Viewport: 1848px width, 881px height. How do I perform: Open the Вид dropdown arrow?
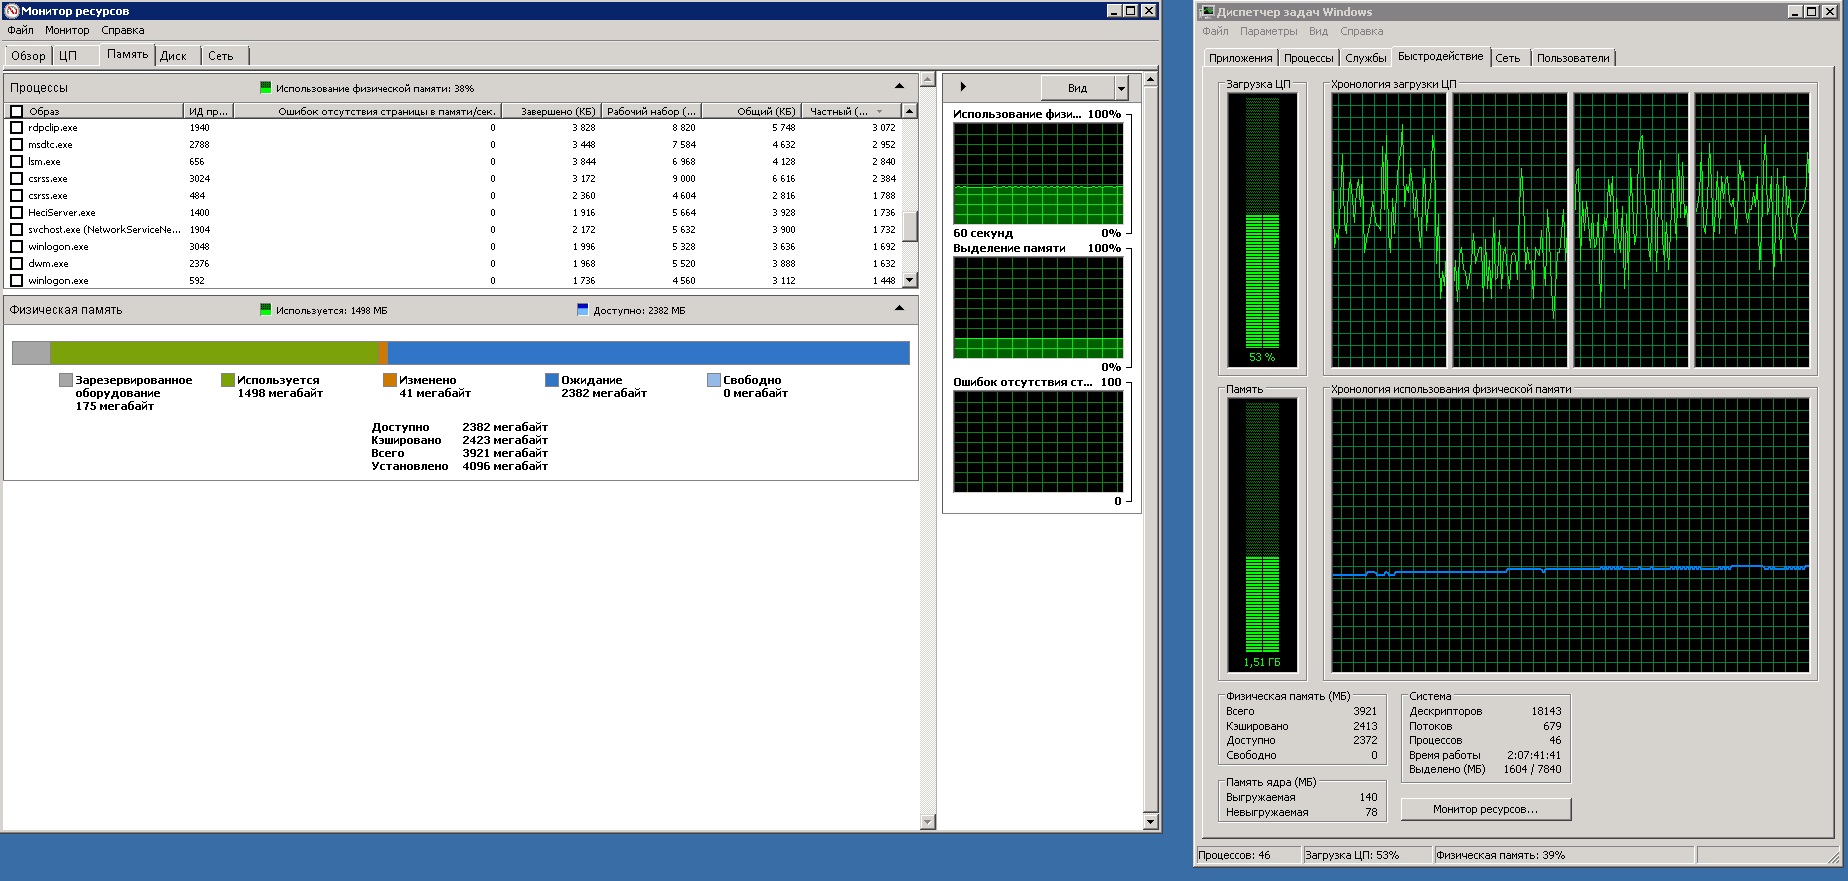tap(1121, 88)
